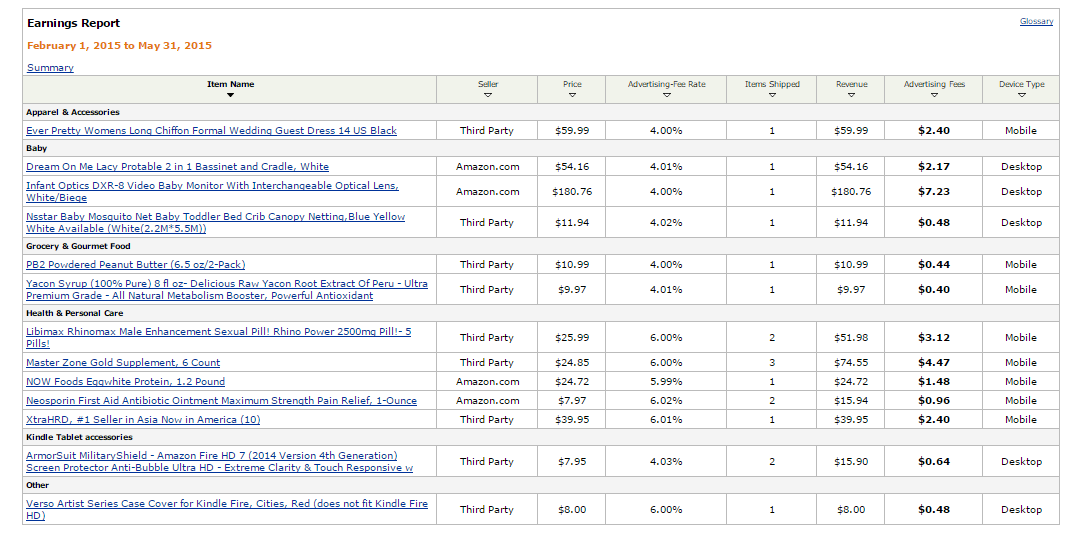
Task: Sort by Price column arrow
Action: 572,96
